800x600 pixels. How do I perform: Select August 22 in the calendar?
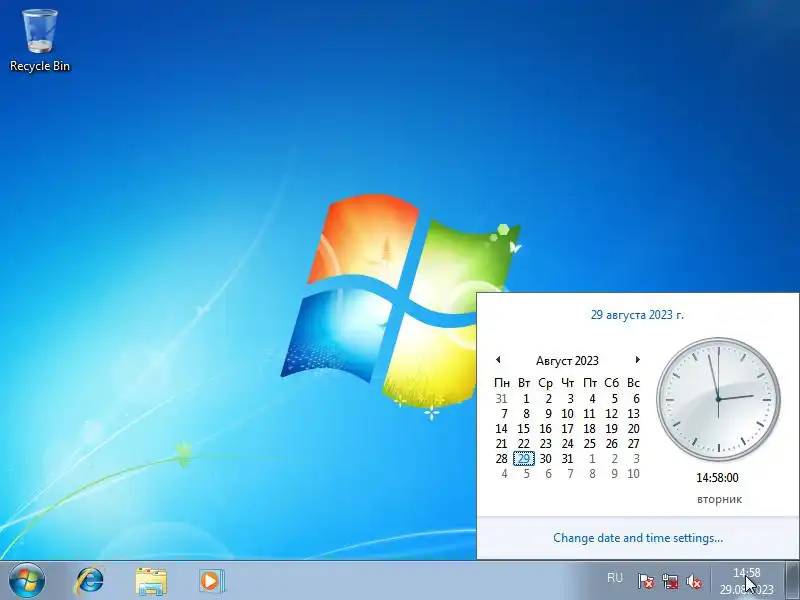coord(523,444)
